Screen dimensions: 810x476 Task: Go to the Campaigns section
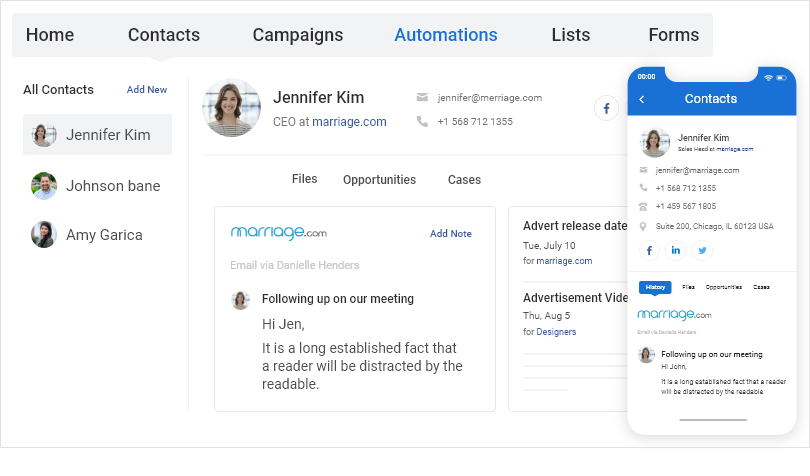(298, 35)
